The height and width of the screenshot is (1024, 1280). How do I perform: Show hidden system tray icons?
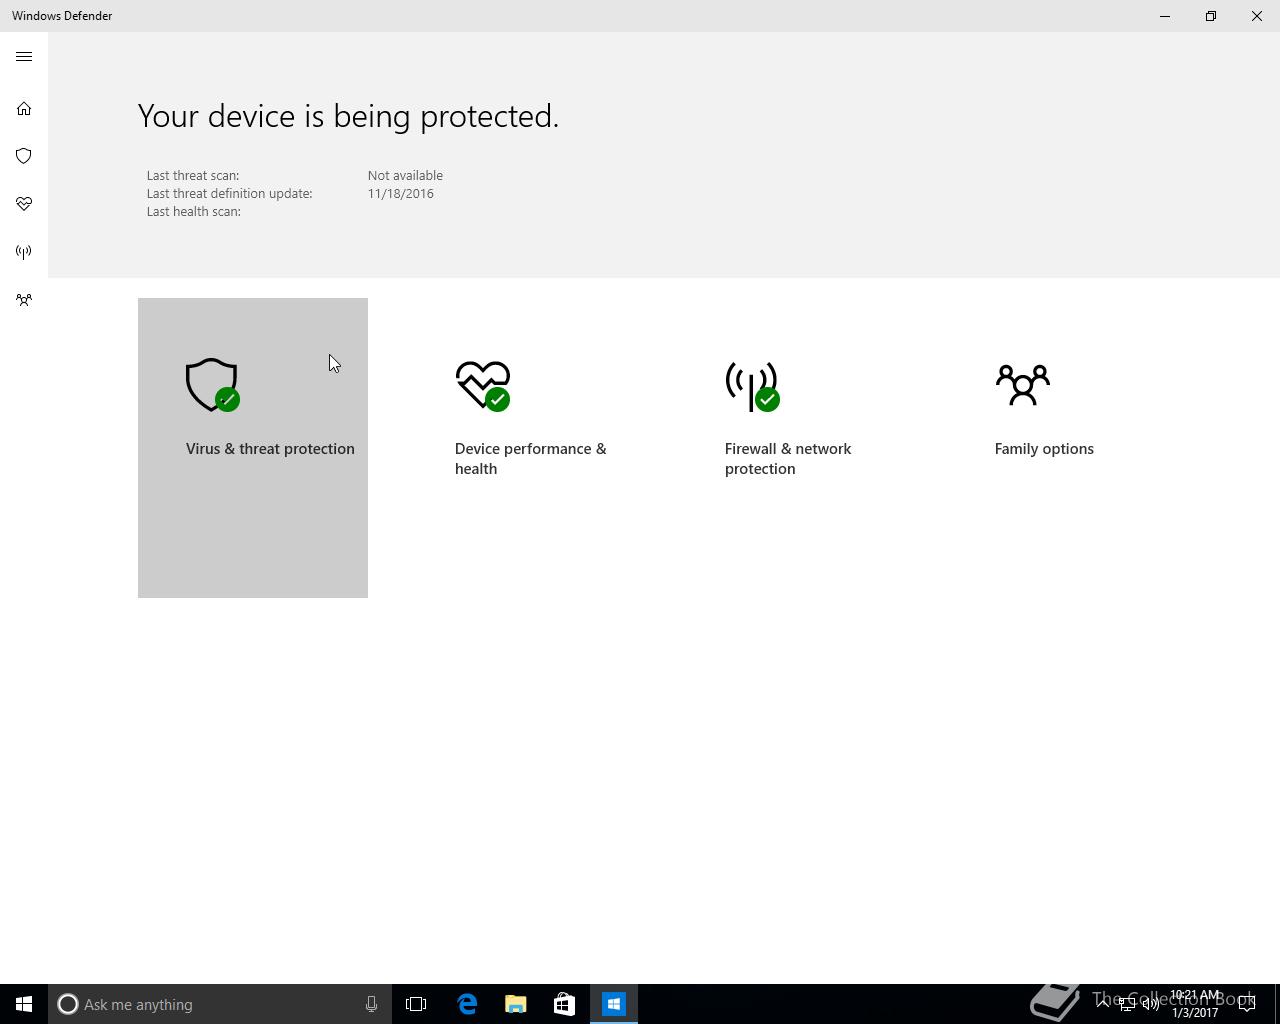pos(1102,1004)
